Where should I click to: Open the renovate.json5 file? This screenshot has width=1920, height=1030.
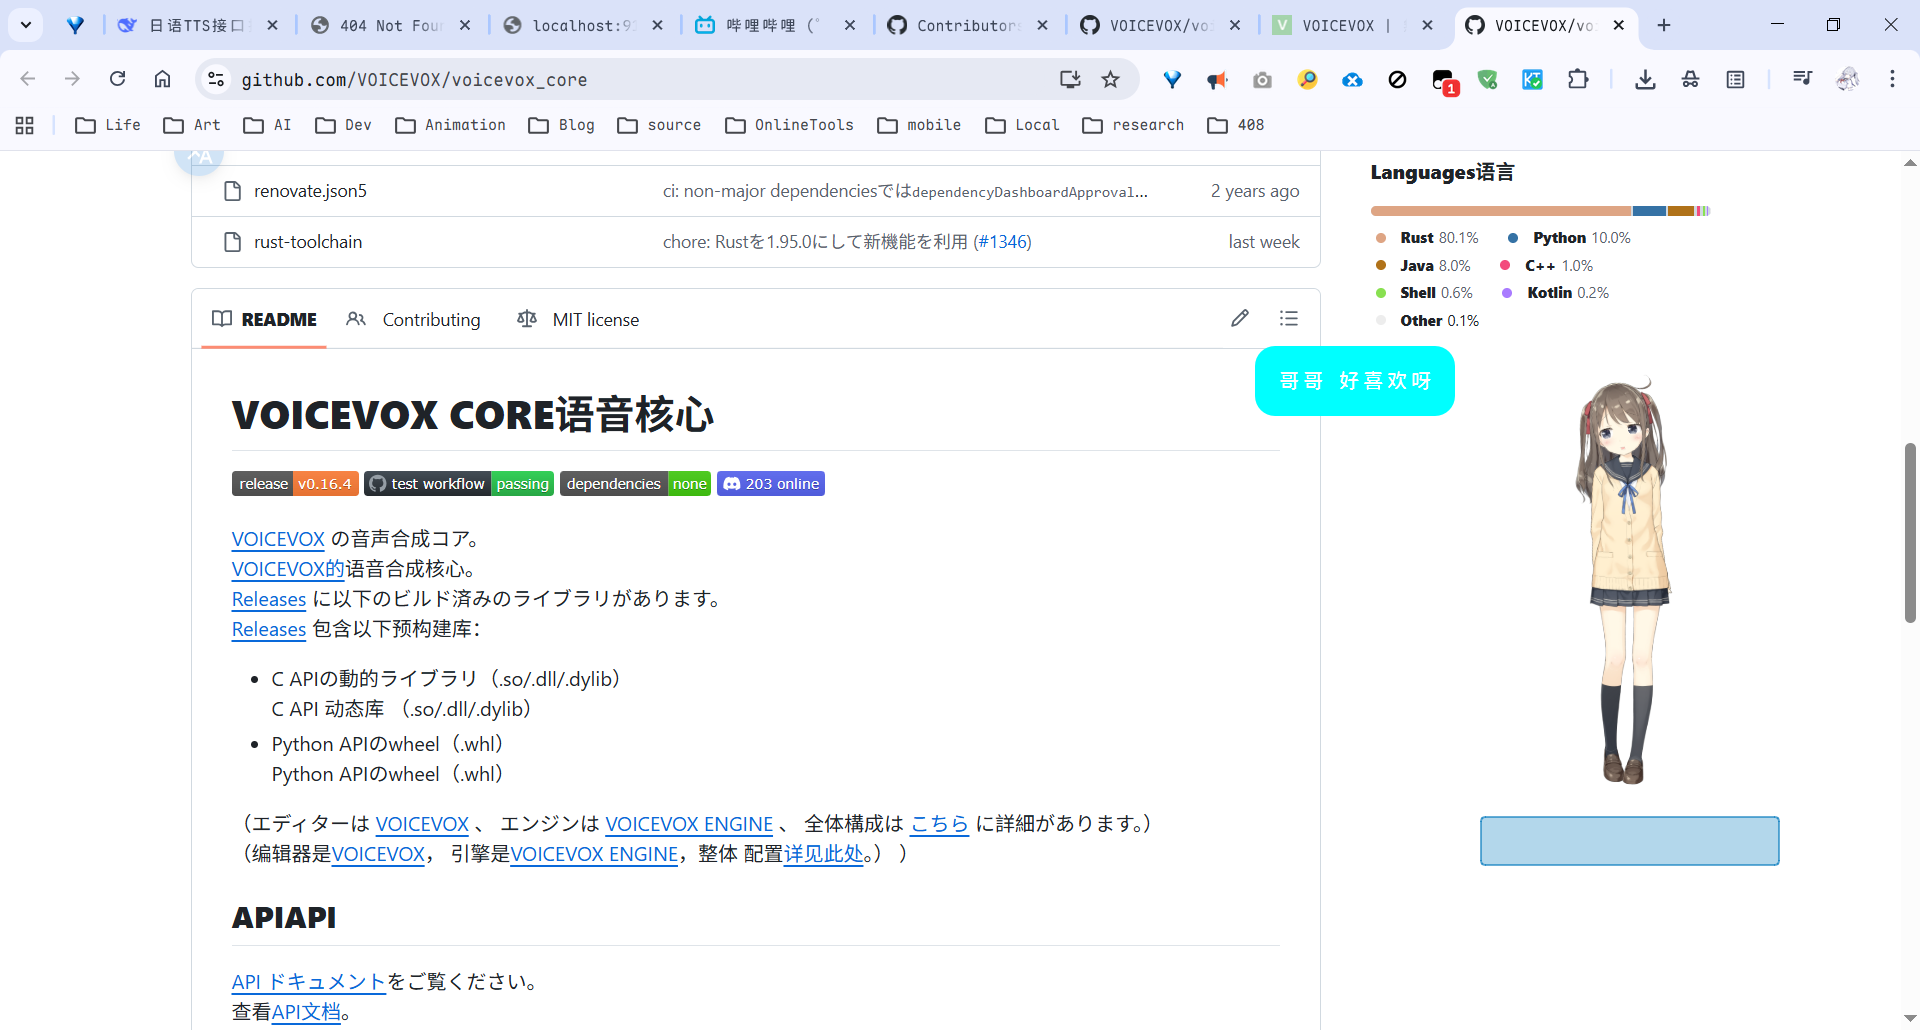pos(310,191)
